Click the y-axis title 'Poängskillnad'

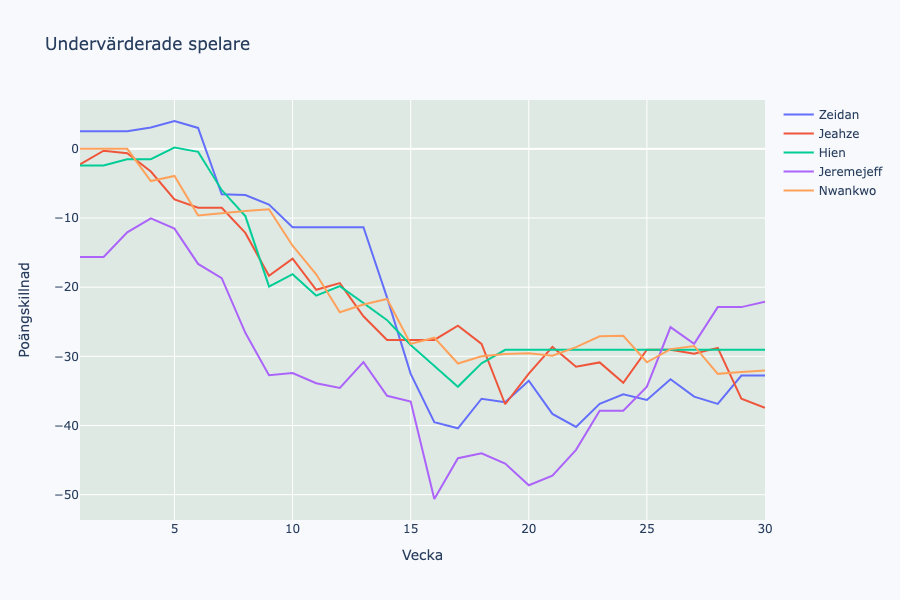click(x=25, y=309)
